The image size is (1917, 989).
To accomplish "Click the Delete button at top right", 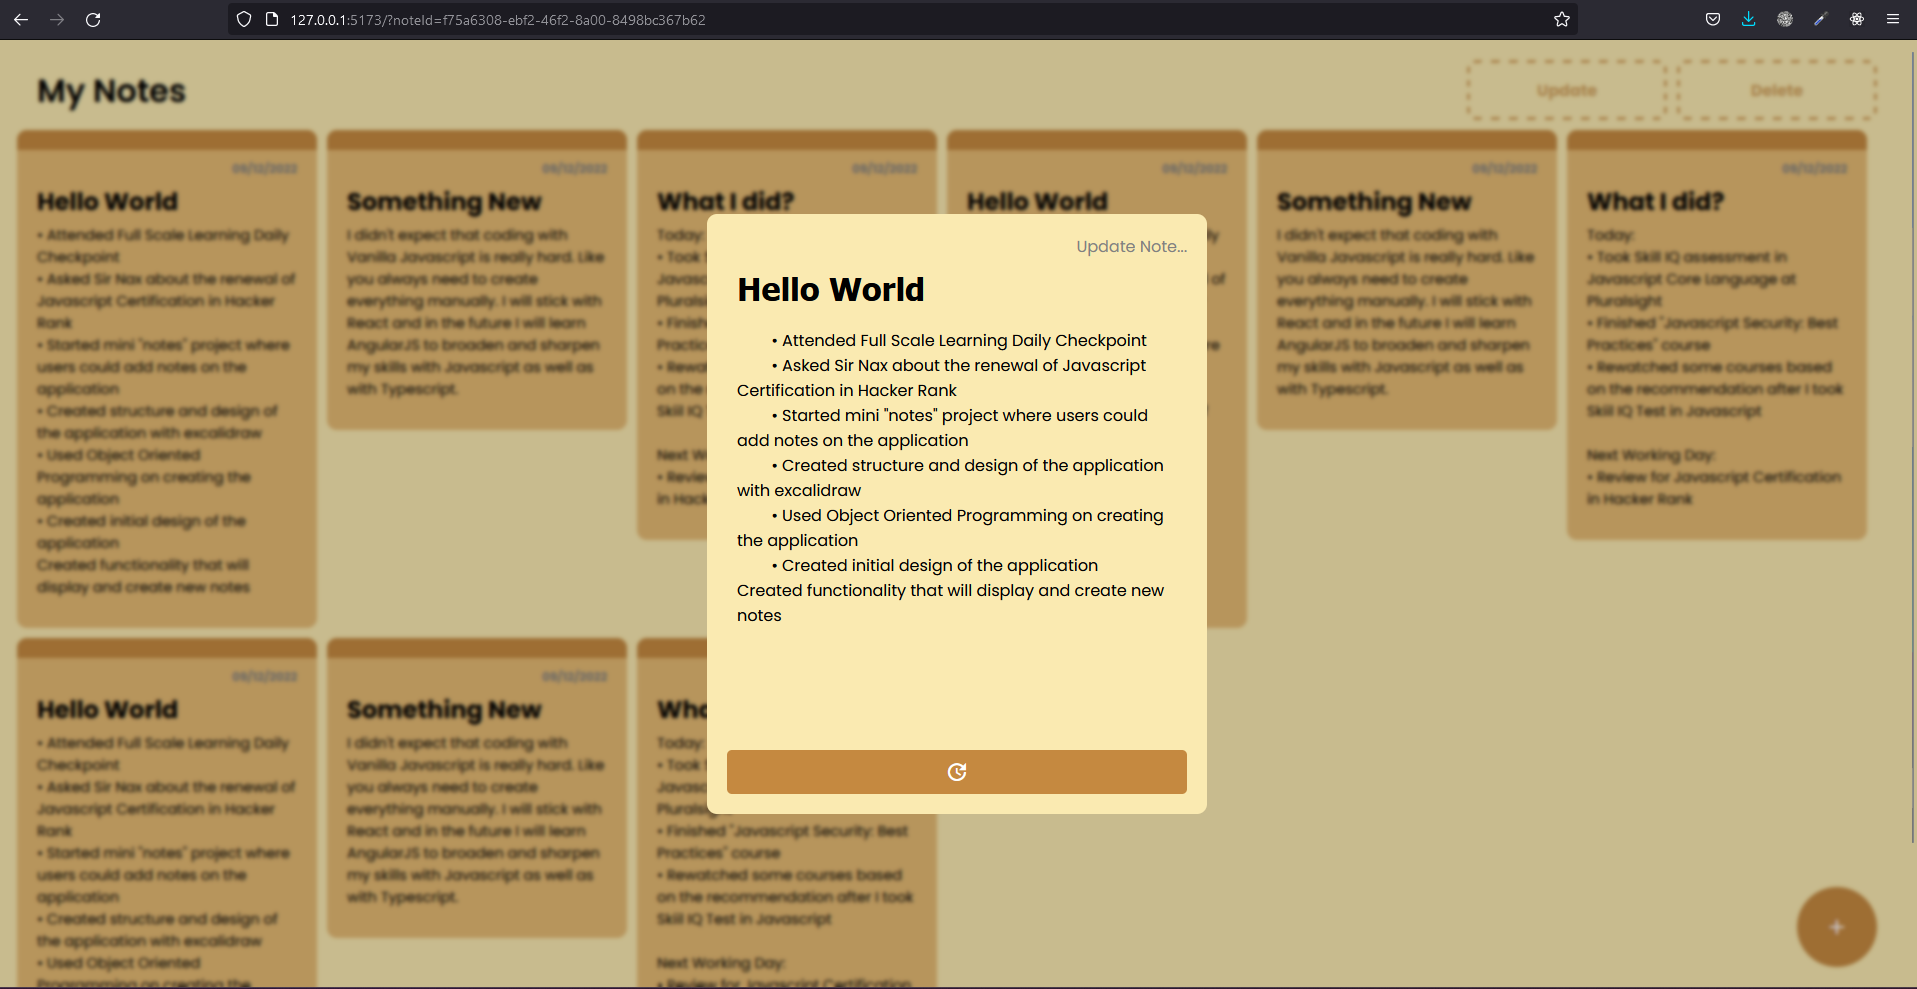I will pos(1776,90).
